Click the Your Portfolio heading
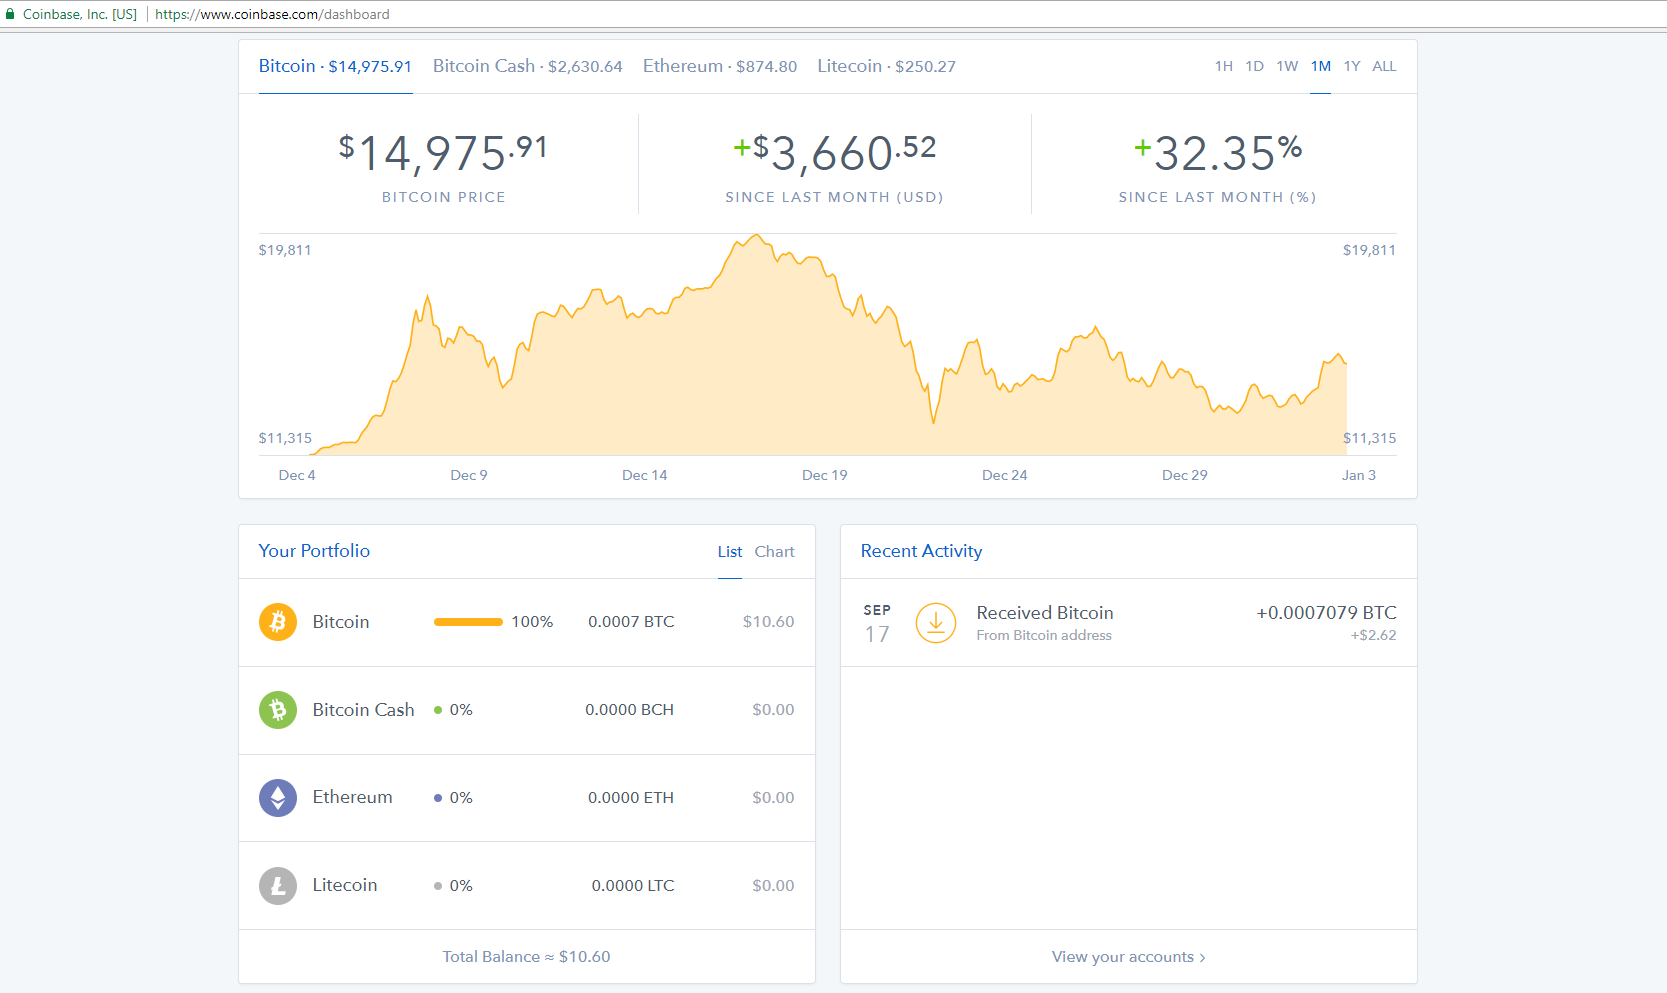 (315, 551)
